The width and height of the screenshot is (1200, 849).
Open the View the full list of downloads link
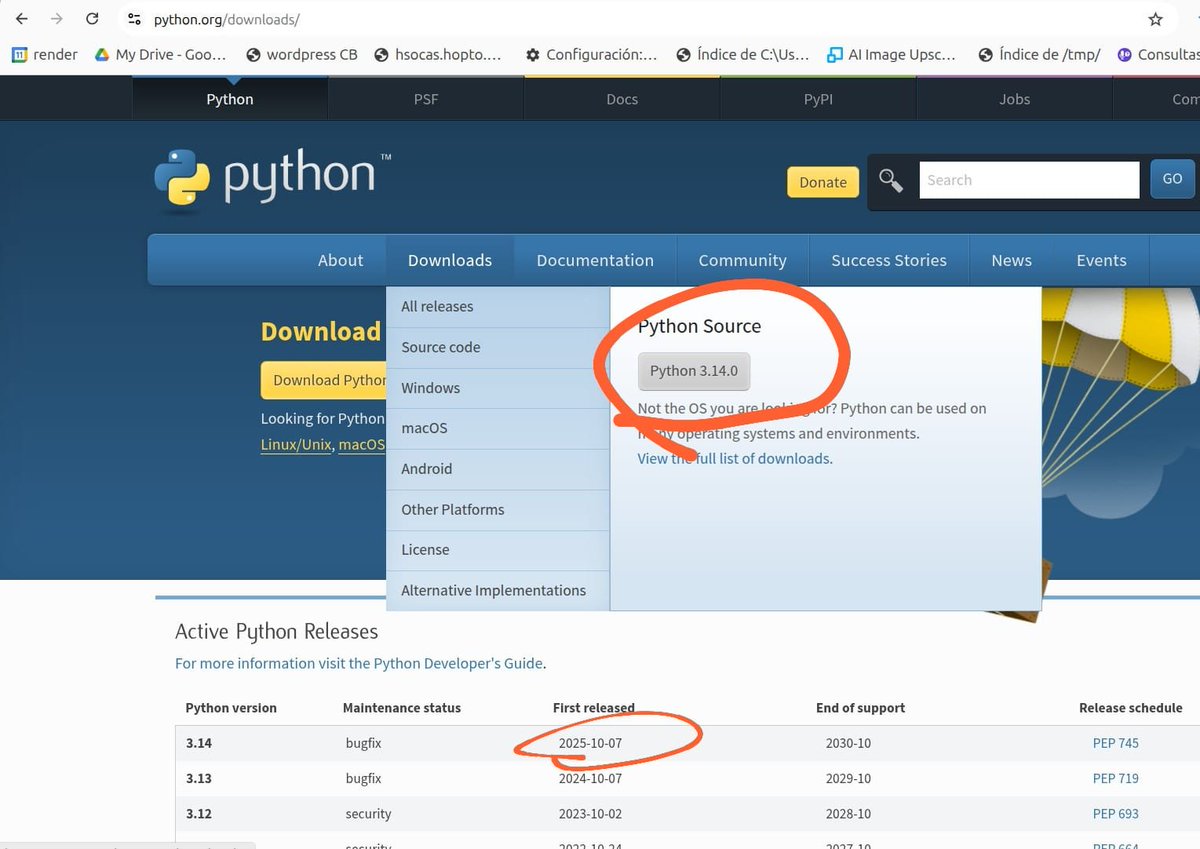(734, 458)
